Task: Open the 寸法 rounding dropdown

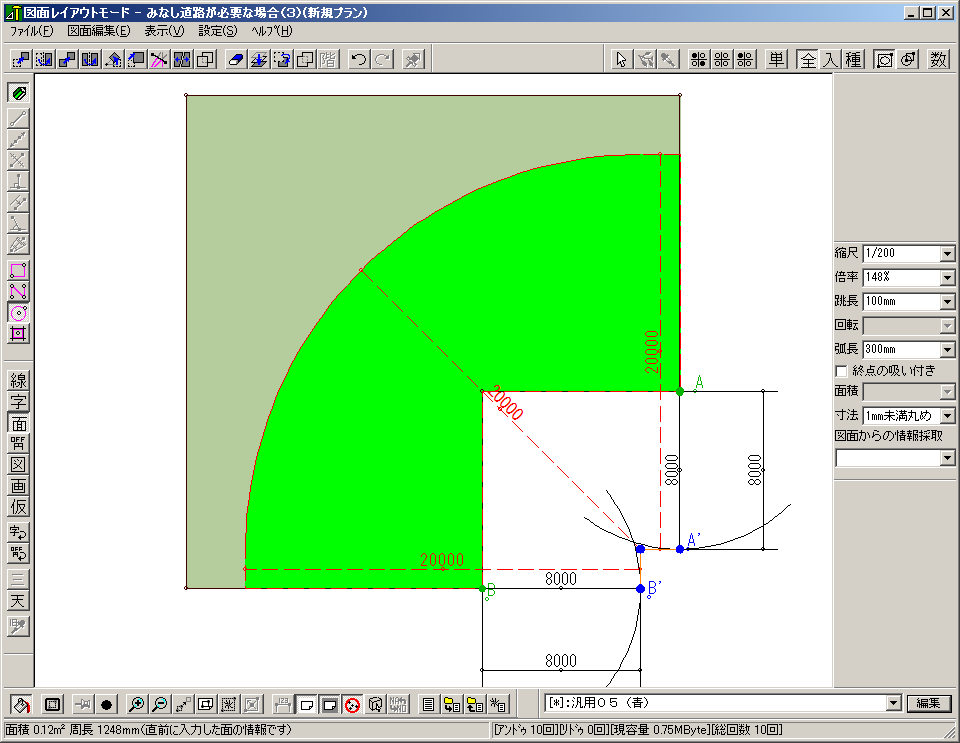Action: tap(947, 416)
